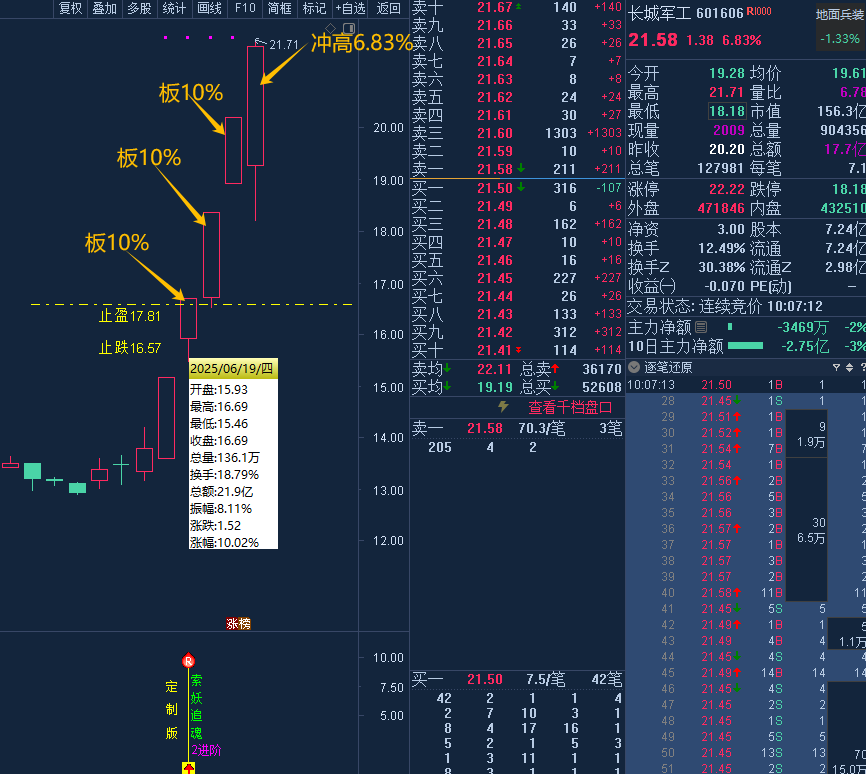Toggle the 简框 simple frame mode
The height and width of the screenshot is (774, 866).
(x=280, y=8)
